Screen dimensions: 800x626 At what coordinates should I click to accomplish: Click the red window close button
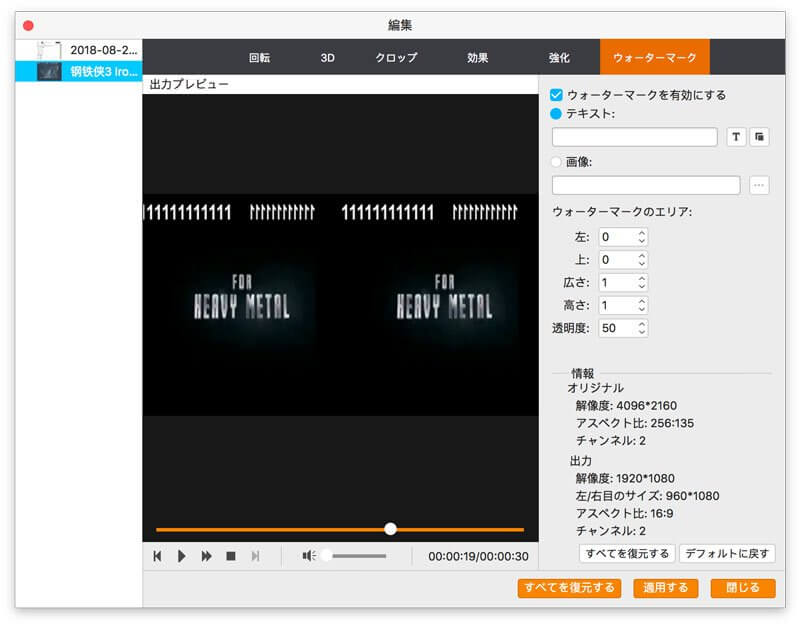29,26
